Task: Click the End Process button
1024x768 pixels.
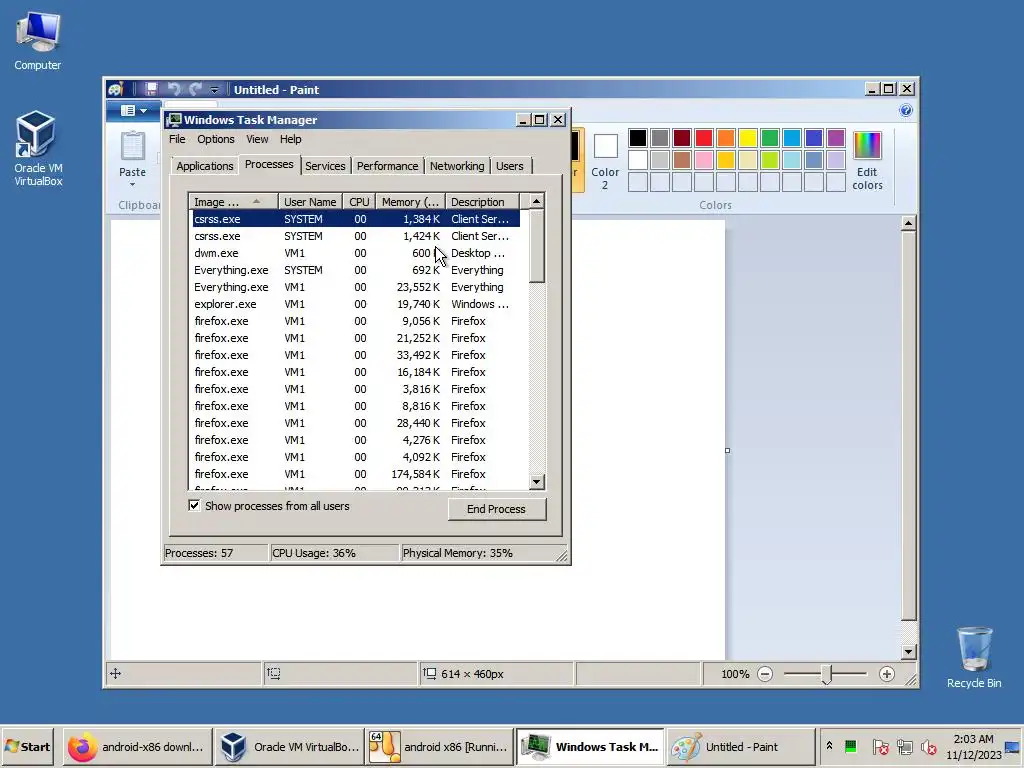Action: click(497, 509)
